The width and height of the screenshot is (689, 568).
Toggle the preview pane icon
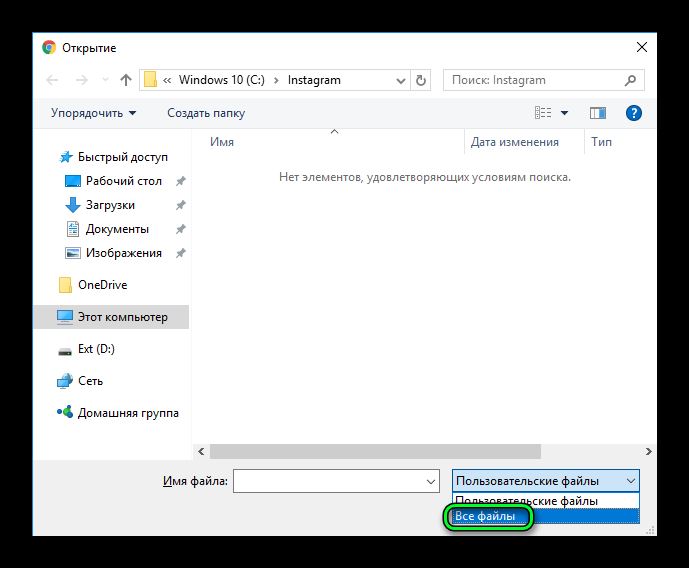[x=598, y=113]
